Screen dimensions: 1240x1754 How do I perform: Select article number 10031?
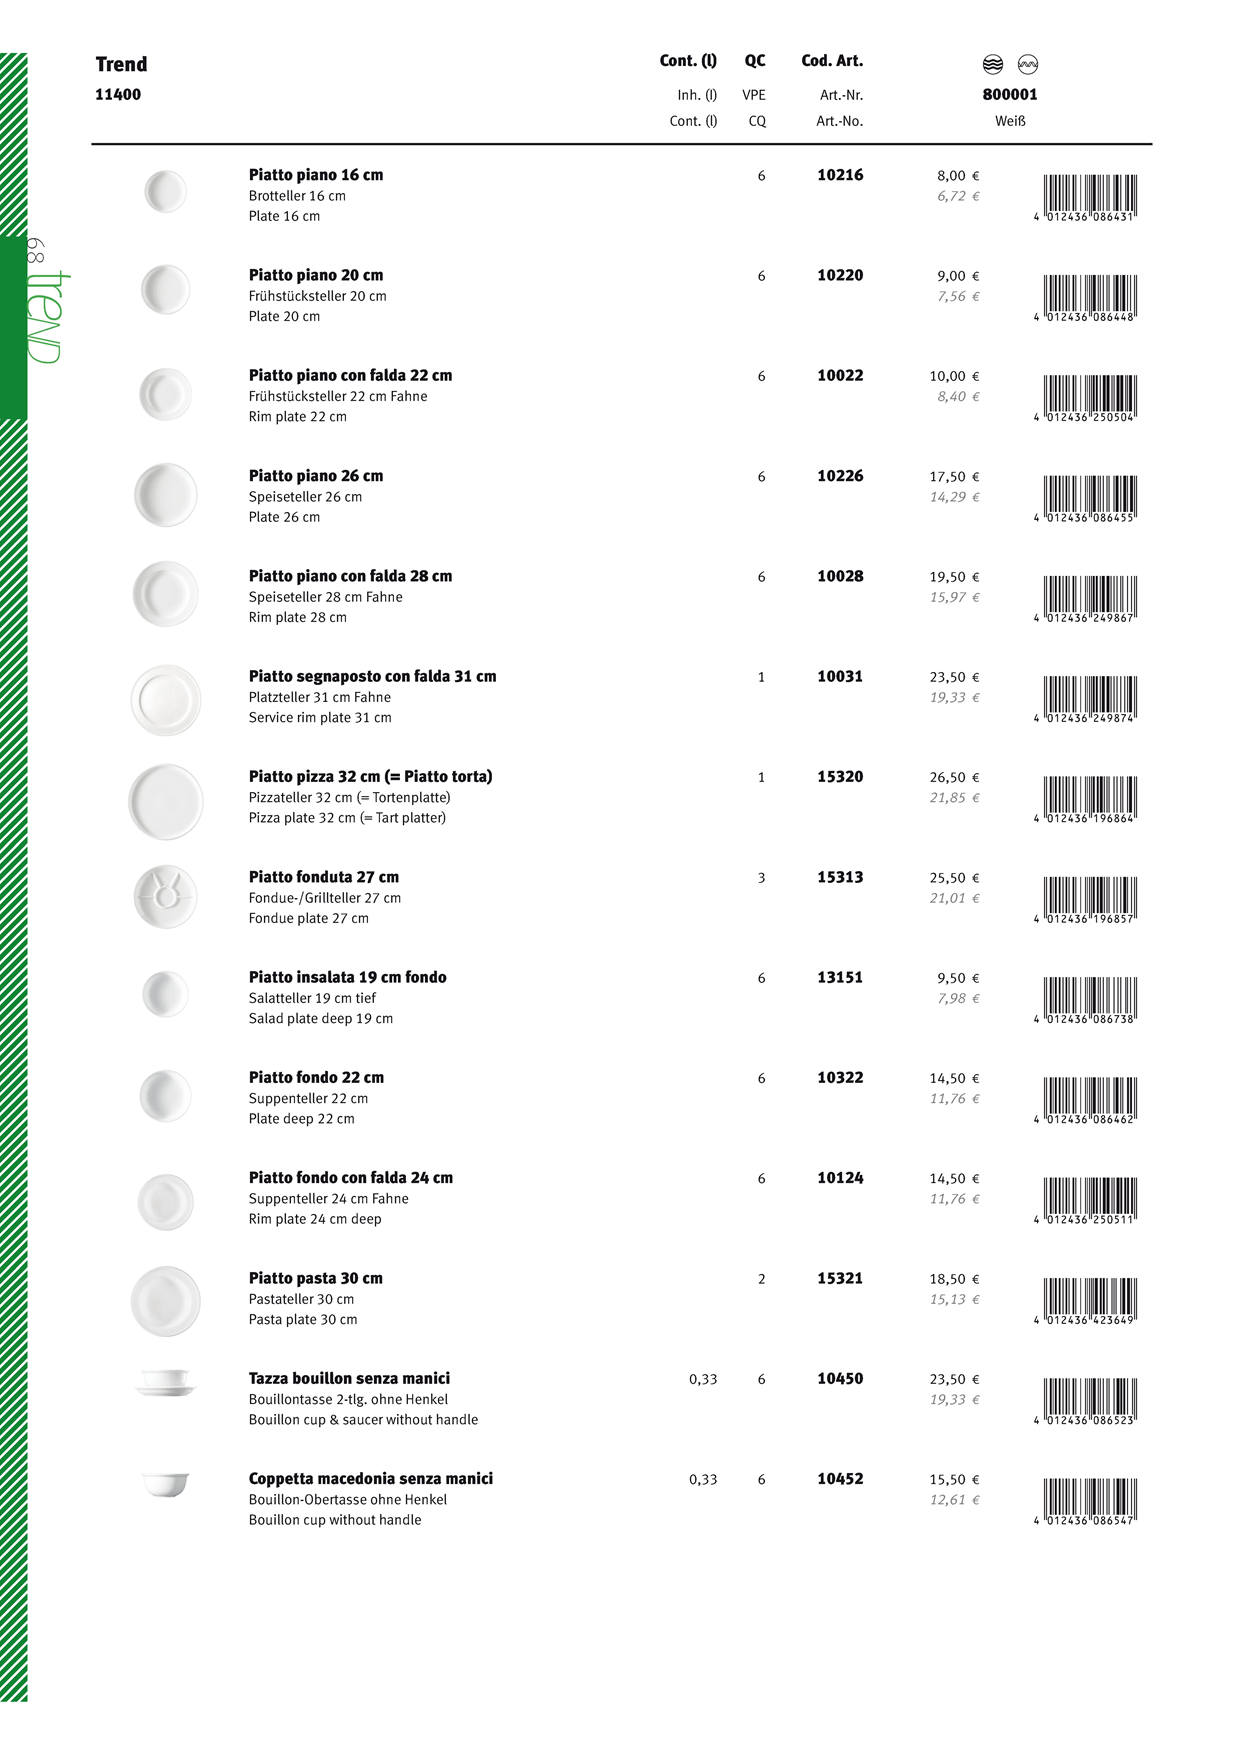840,677
